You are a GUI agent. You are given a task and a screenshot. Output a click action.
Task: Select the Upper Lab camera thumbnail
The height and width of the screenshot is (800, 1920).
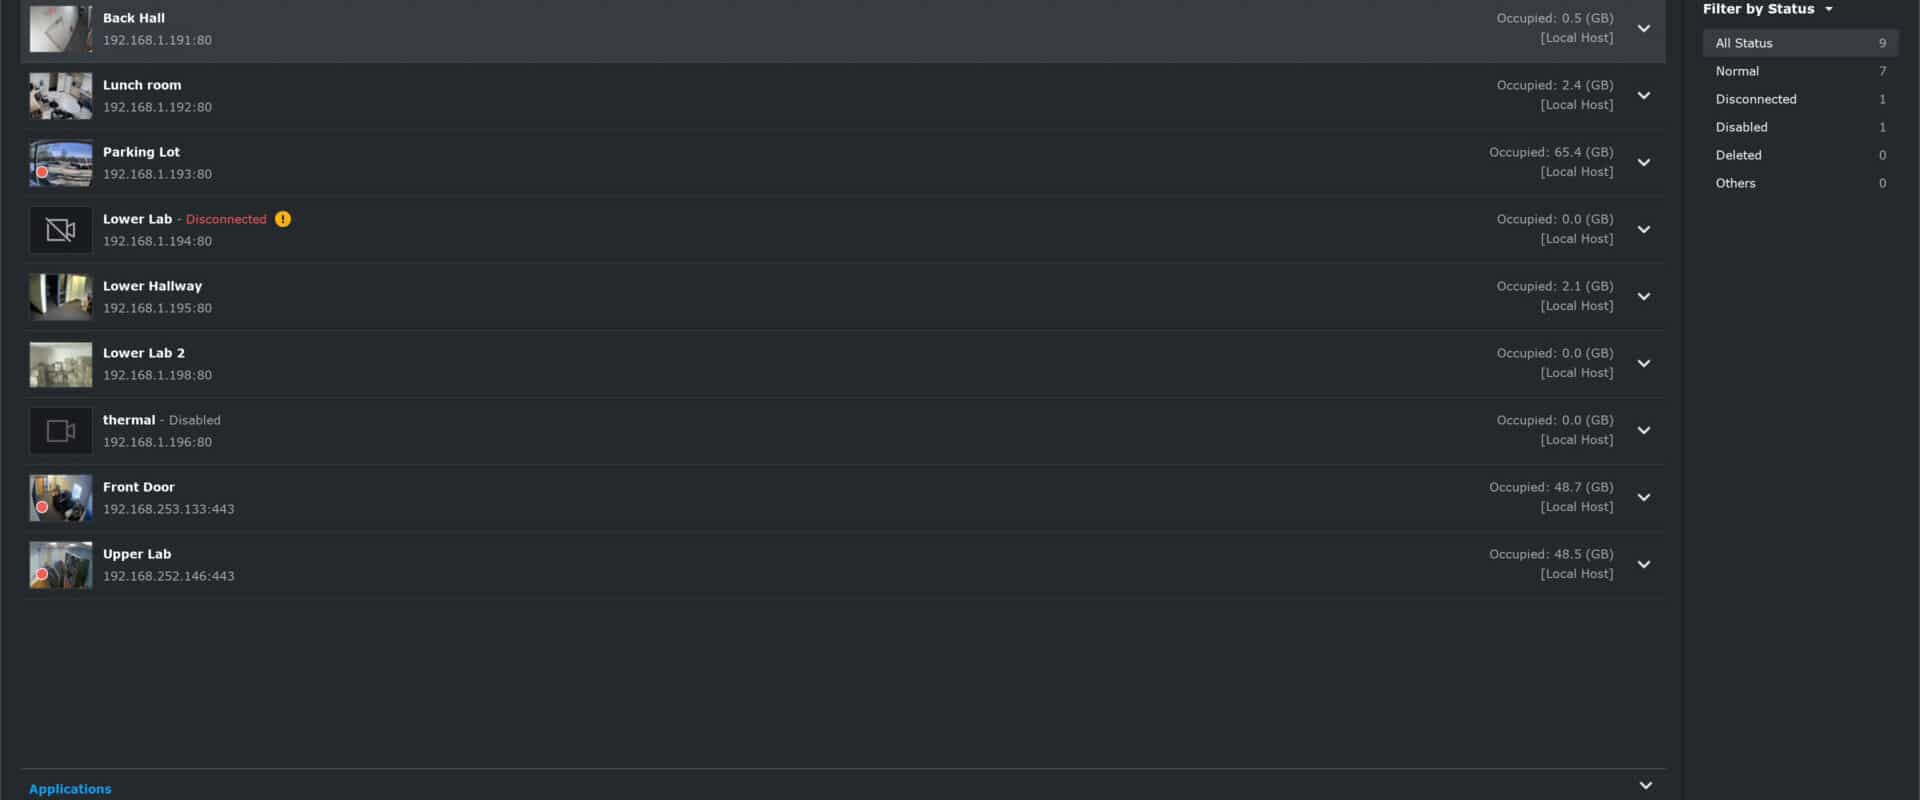point(60,565)
